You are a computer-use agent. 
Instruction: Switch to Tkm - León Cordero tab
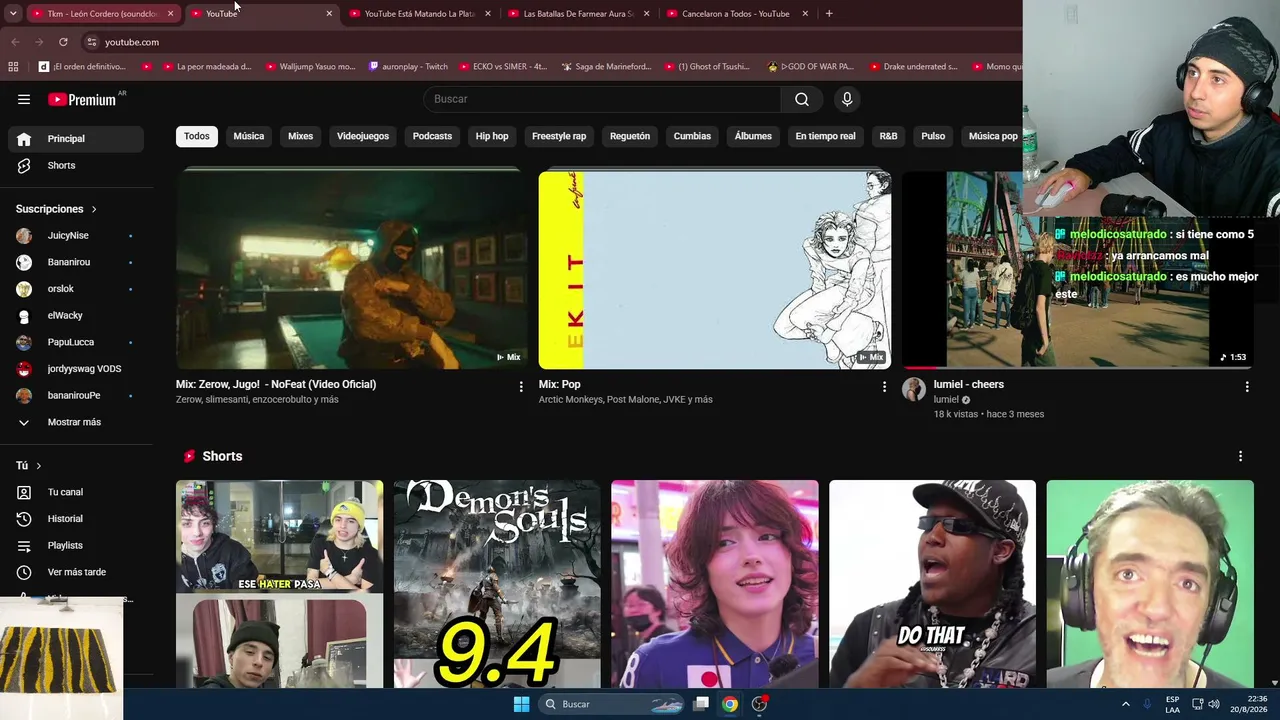[x=102, y=14]
